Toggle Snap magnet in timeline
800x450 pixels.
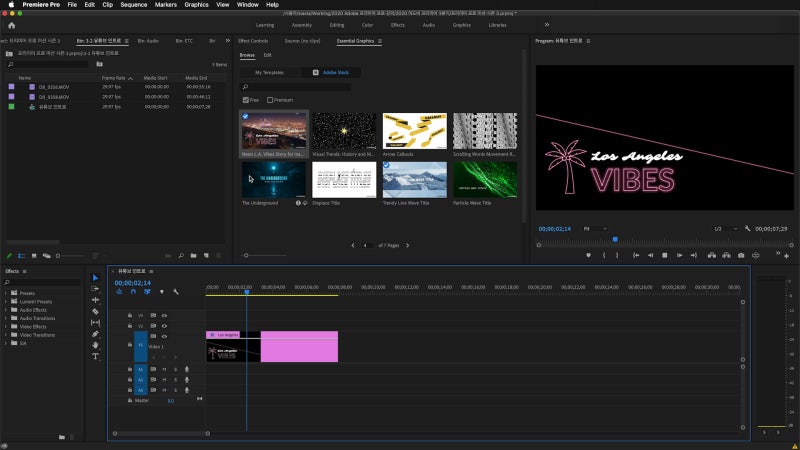133,292
